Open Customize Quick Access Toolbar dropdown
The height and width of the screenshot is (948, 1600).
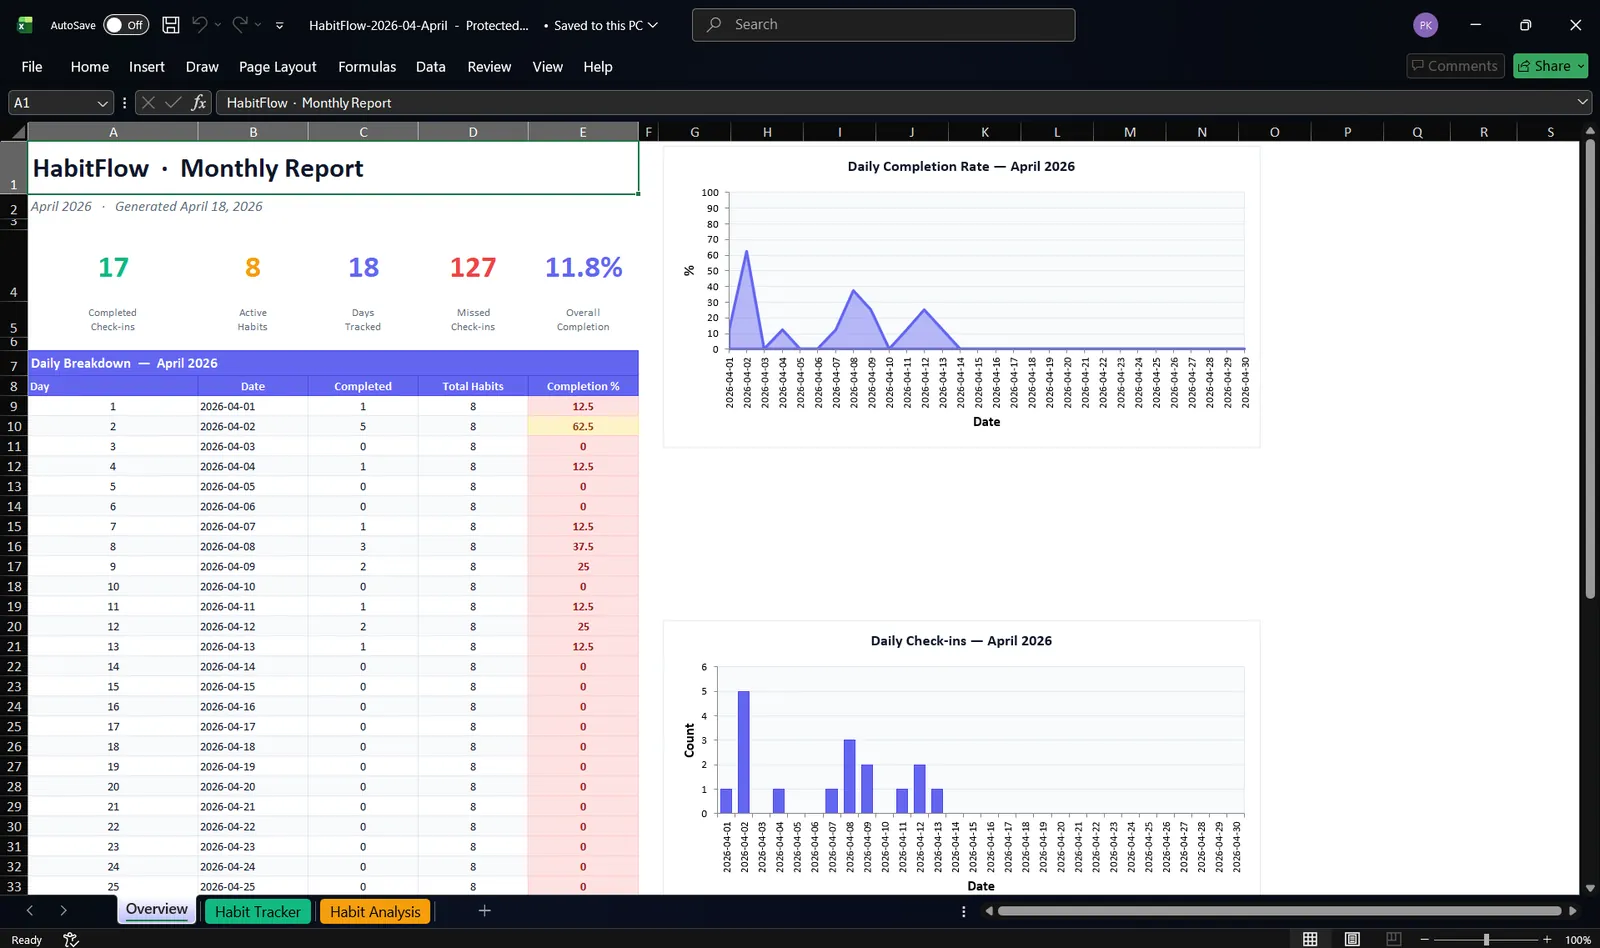click(280, 25)
